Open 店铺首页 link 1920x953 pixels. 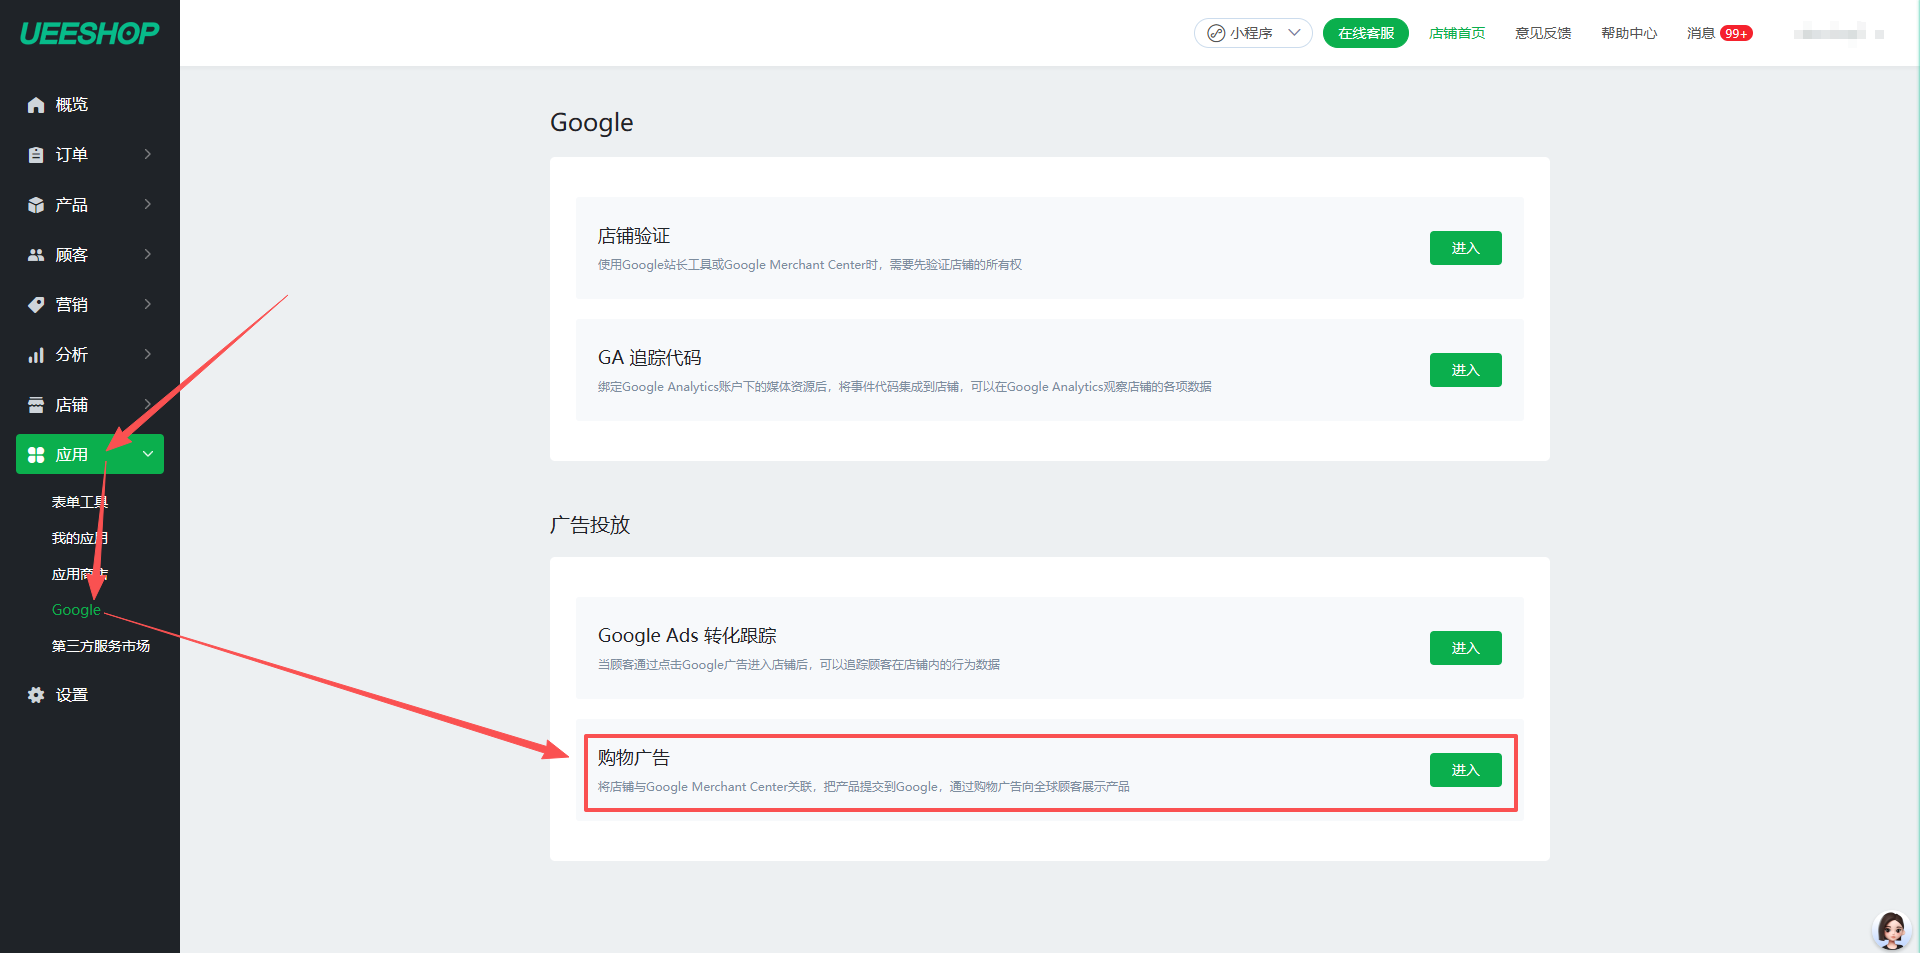[1456, 33]
